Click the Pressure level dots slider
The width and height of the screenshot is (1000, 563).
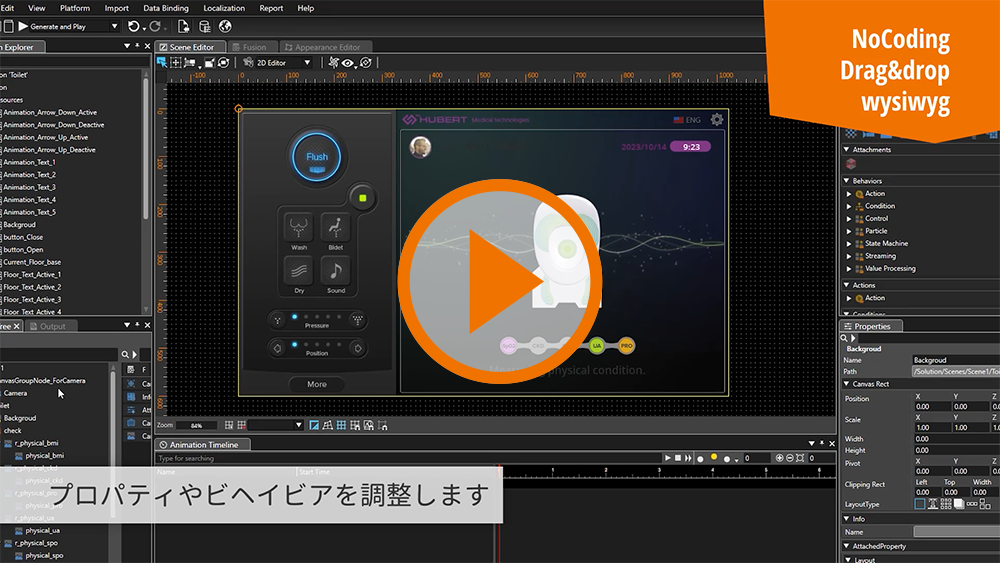317,317
